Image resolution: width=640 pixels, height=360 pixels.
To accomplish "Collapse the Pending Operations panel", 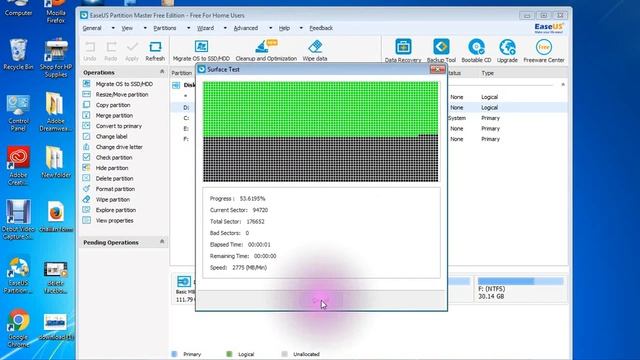I will click(x=162, y=242).
